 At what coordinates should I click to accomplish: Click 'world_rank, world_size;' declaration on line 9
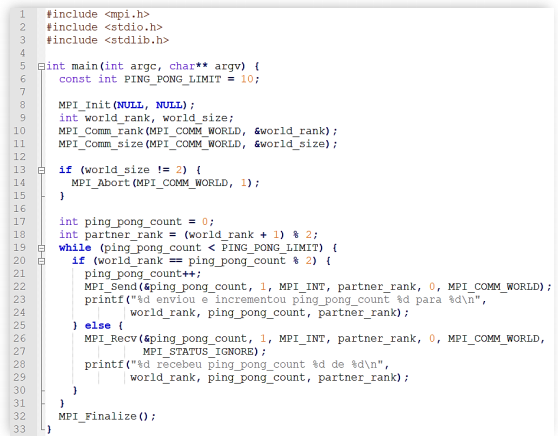[159, 118]
